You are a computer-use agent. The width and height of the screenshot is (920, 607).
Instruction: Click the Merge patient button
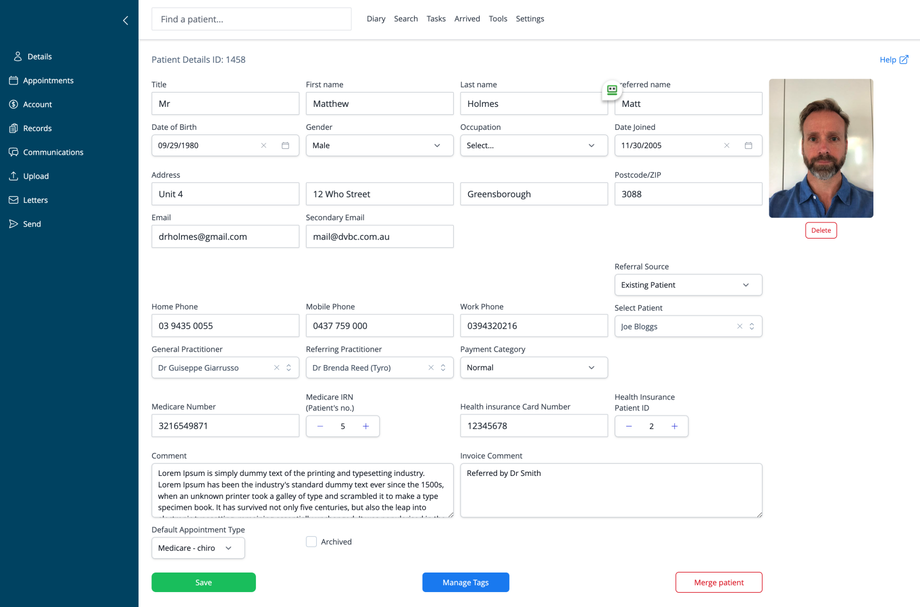[x=718, y=582]
